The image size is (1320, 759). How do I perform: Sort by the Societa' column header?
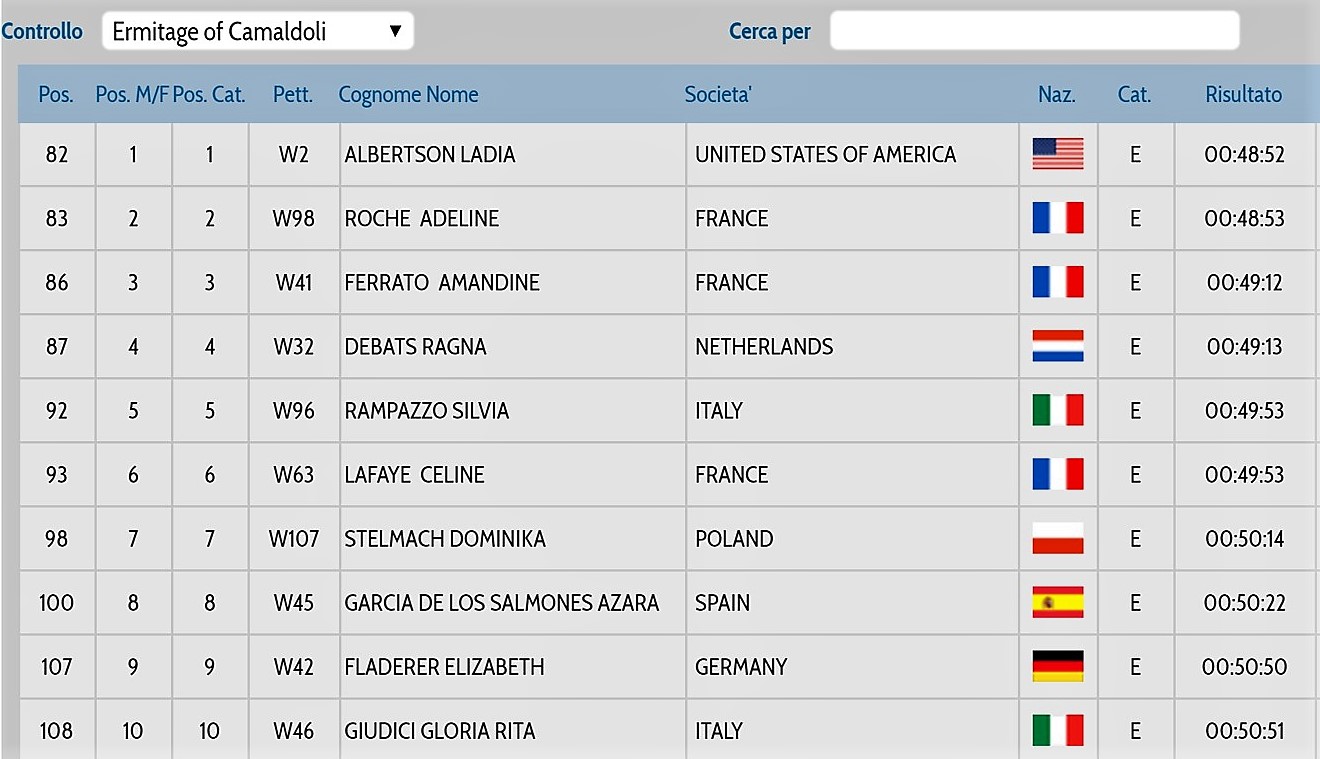point(718,95)
